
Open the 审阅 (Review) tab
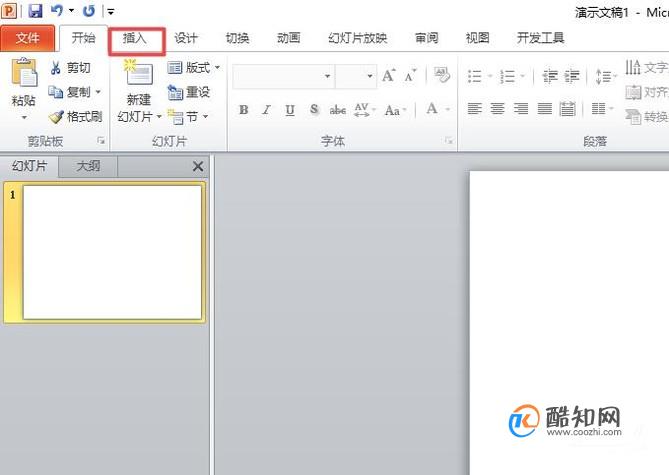coord(427,38)
